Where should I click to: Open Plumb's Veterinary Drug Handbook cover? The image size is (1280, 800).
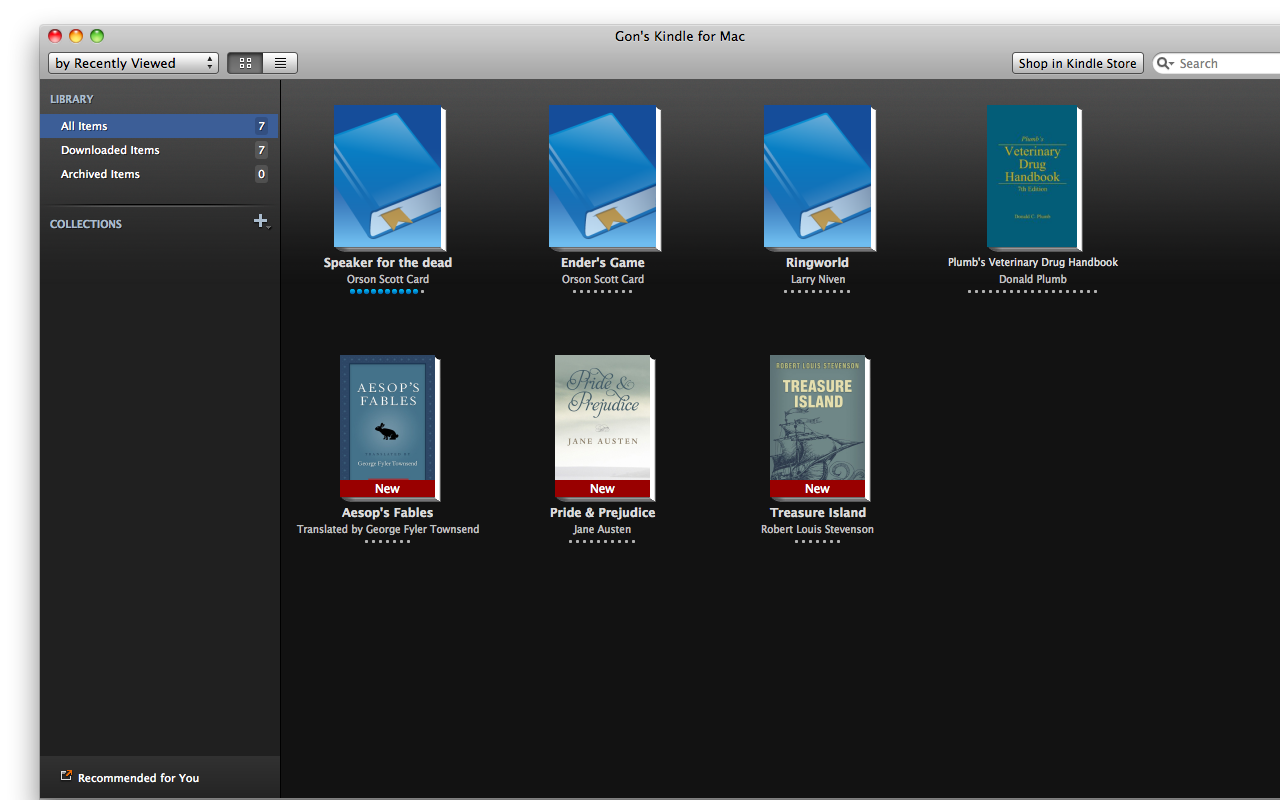[x=1033, y=178]
